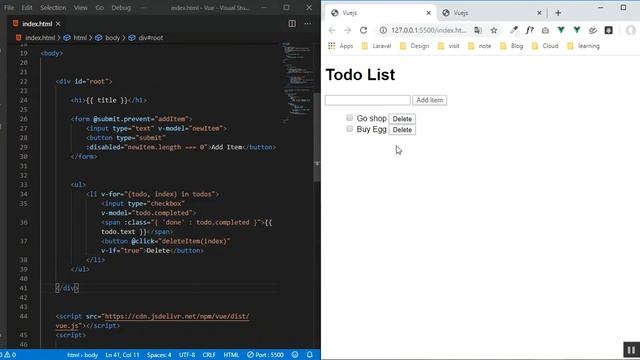Open the Go menu
640x360 pixels.
tap(100, 7)
